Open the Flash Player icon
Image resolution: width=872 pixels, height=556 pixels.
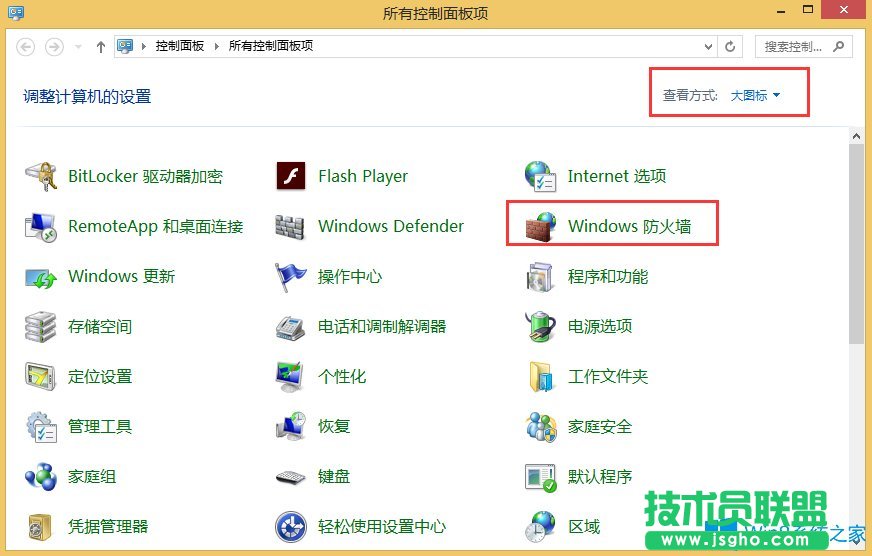click(x=290, y=176)
